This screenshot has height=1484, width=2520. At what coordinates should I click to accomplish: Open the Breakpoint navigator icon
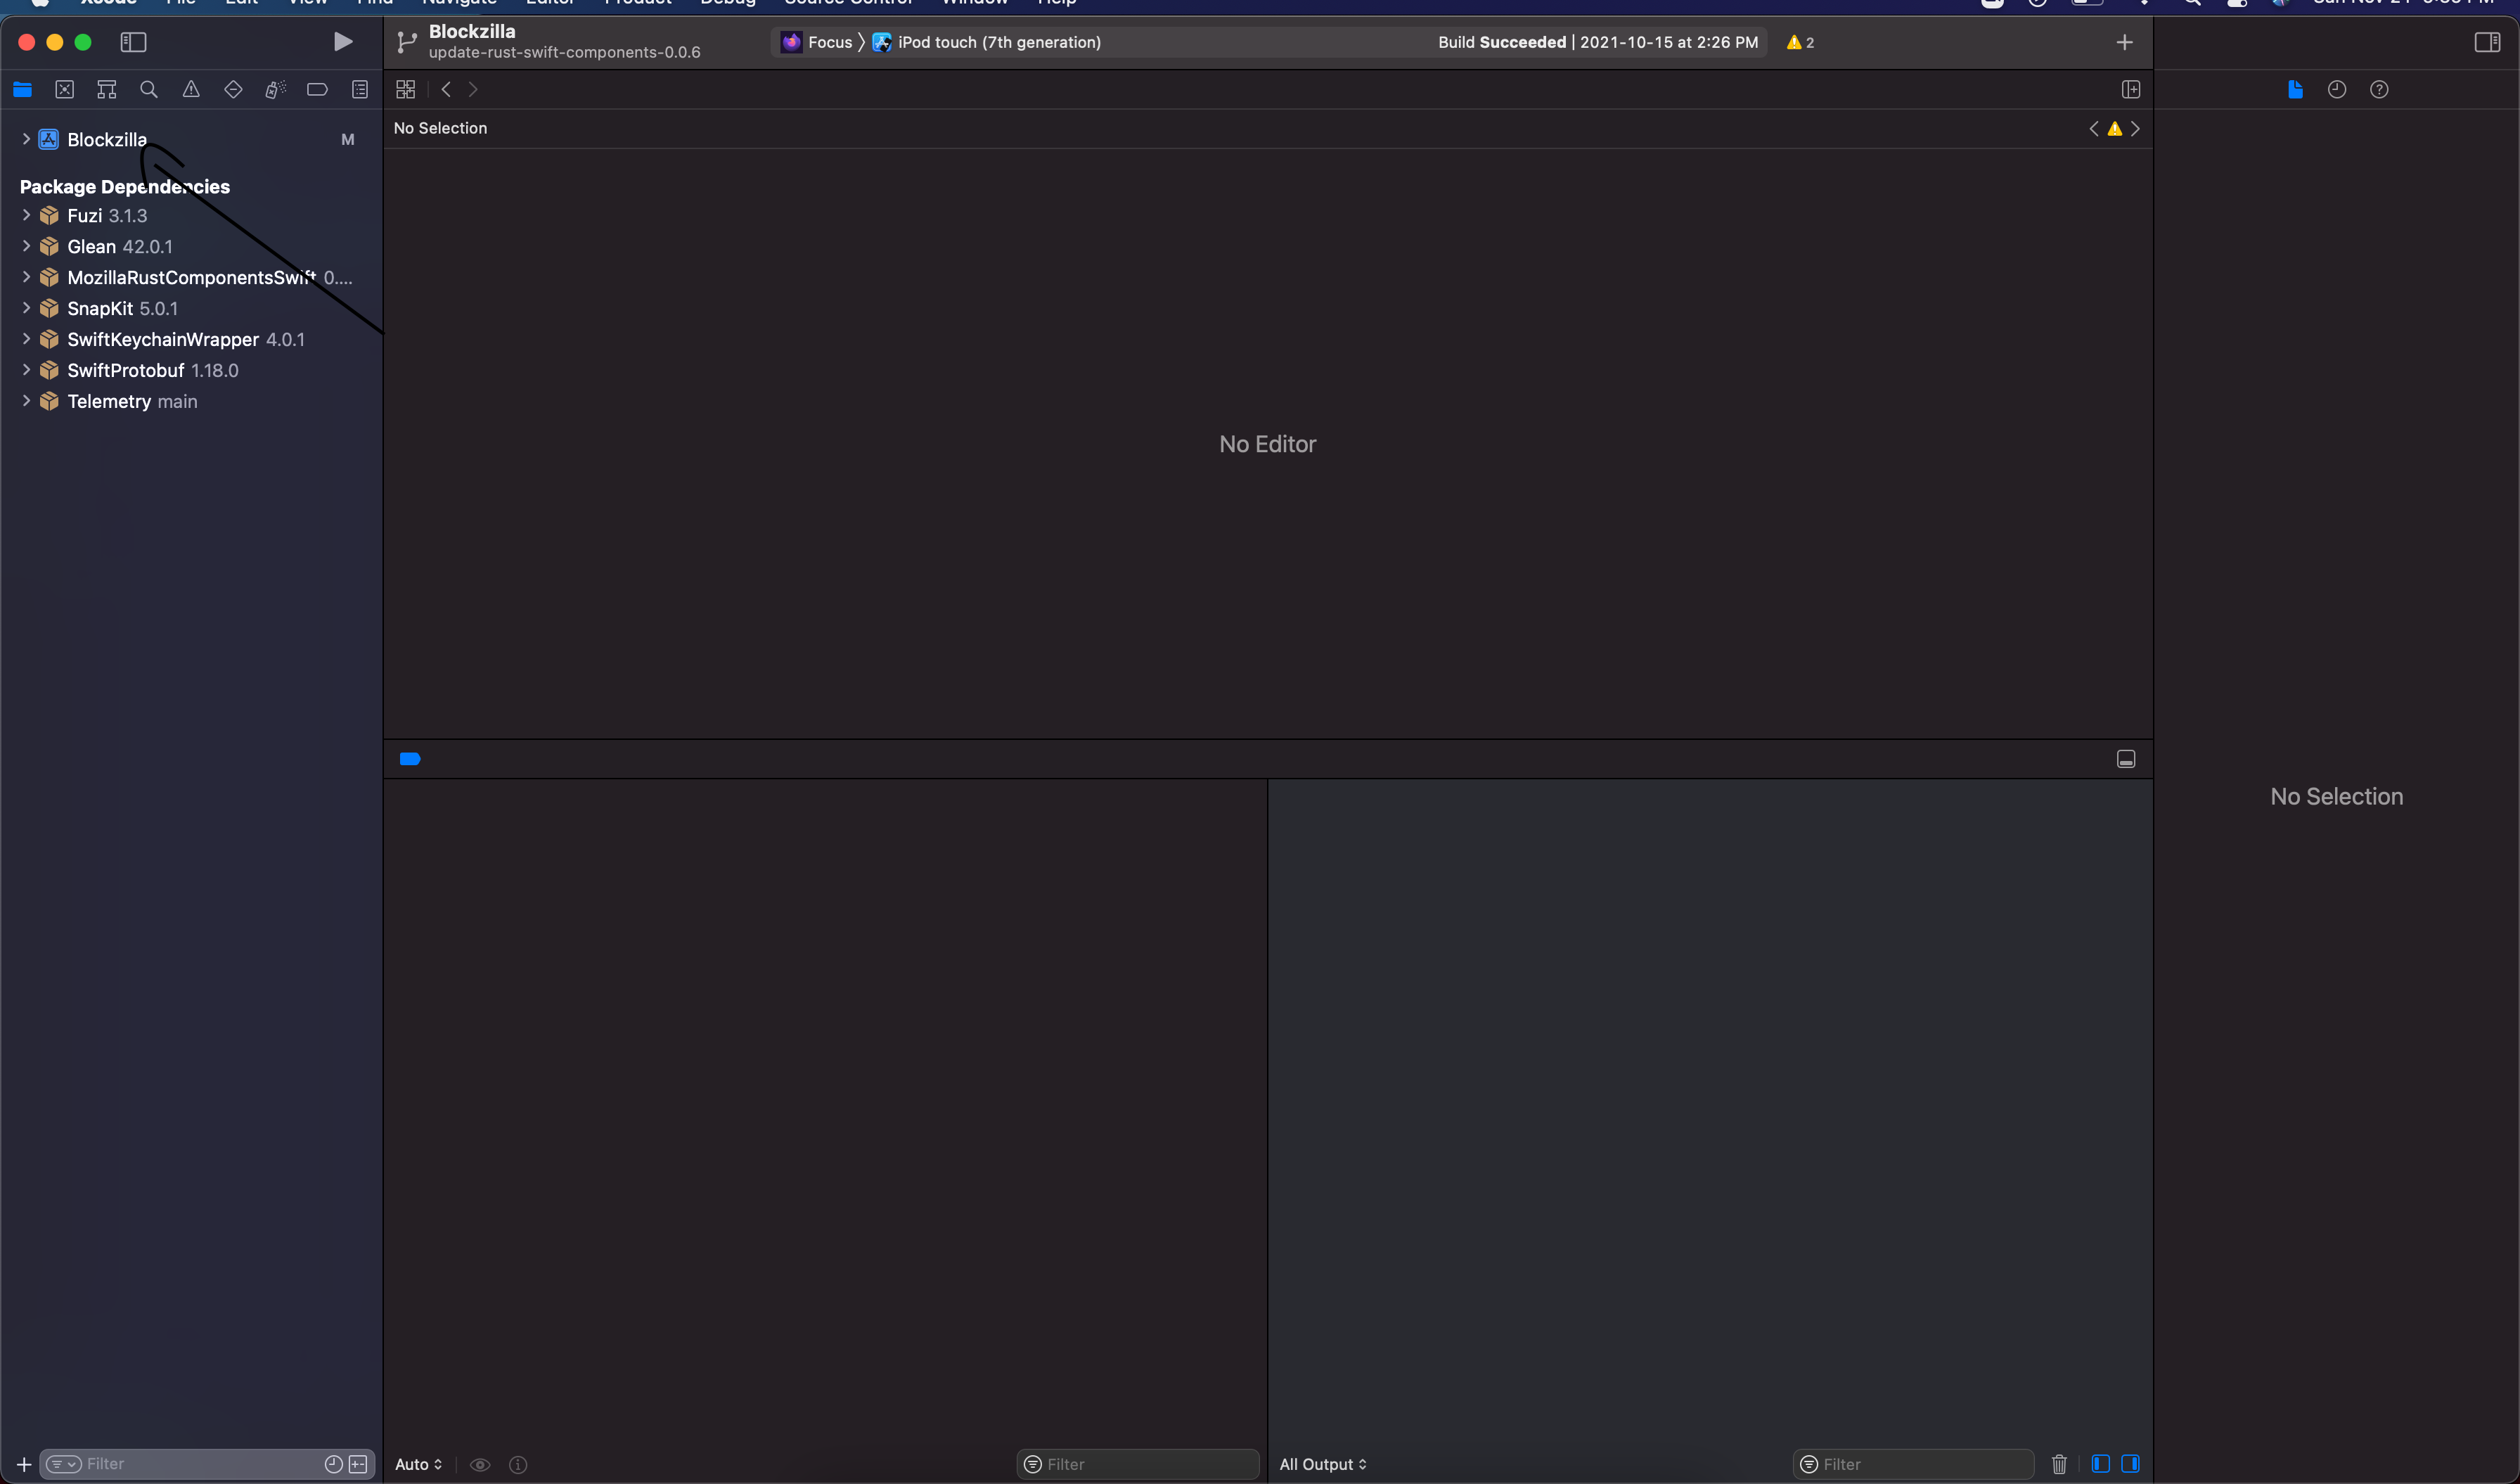point(317,90)
